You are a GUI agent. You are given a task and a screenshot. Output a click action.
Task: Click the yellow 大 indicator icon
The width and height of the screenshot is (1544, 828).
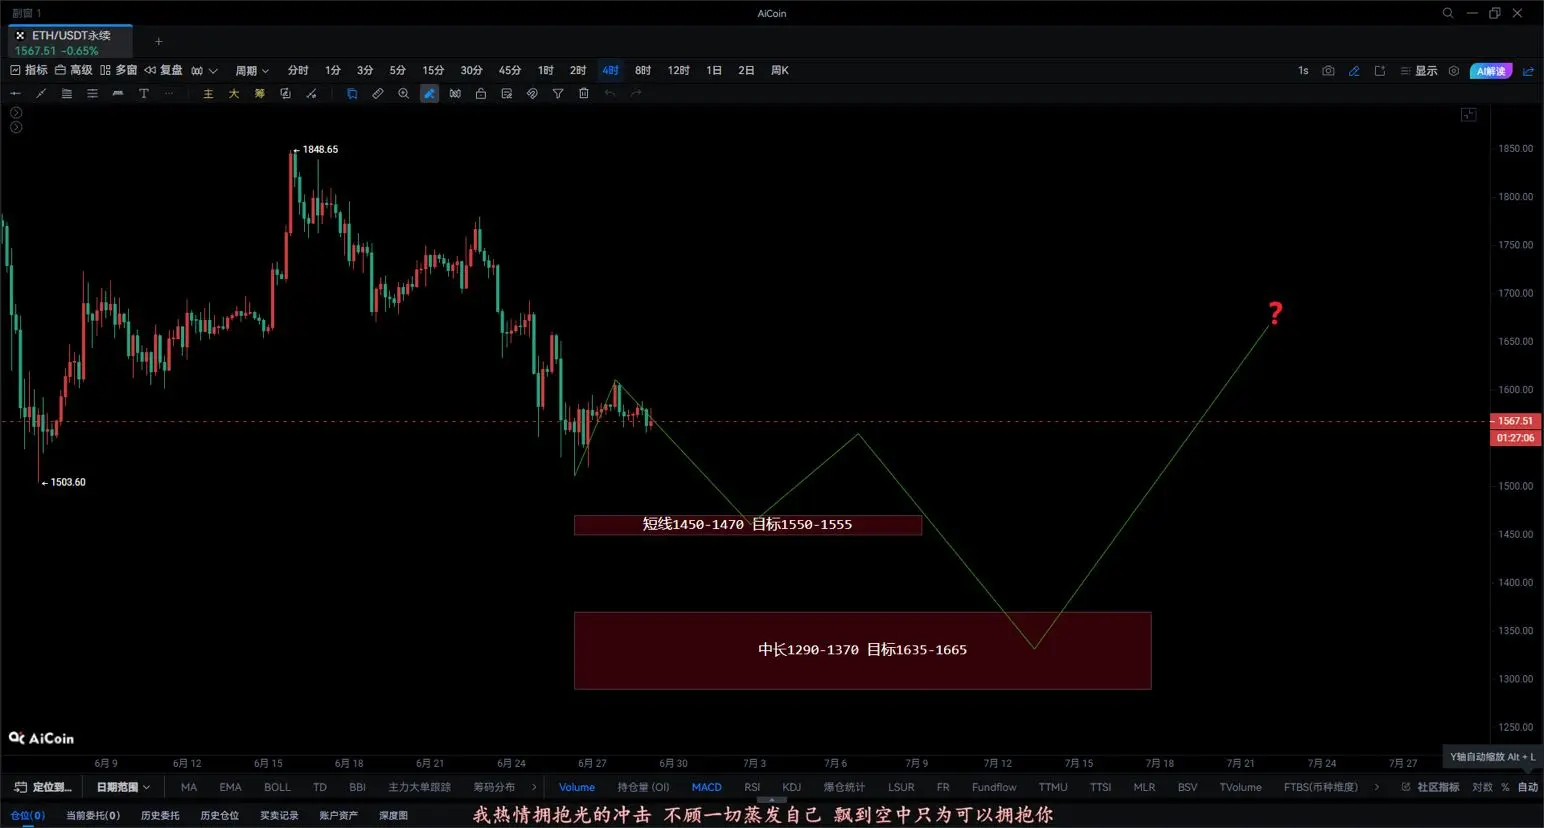point(234,94)
